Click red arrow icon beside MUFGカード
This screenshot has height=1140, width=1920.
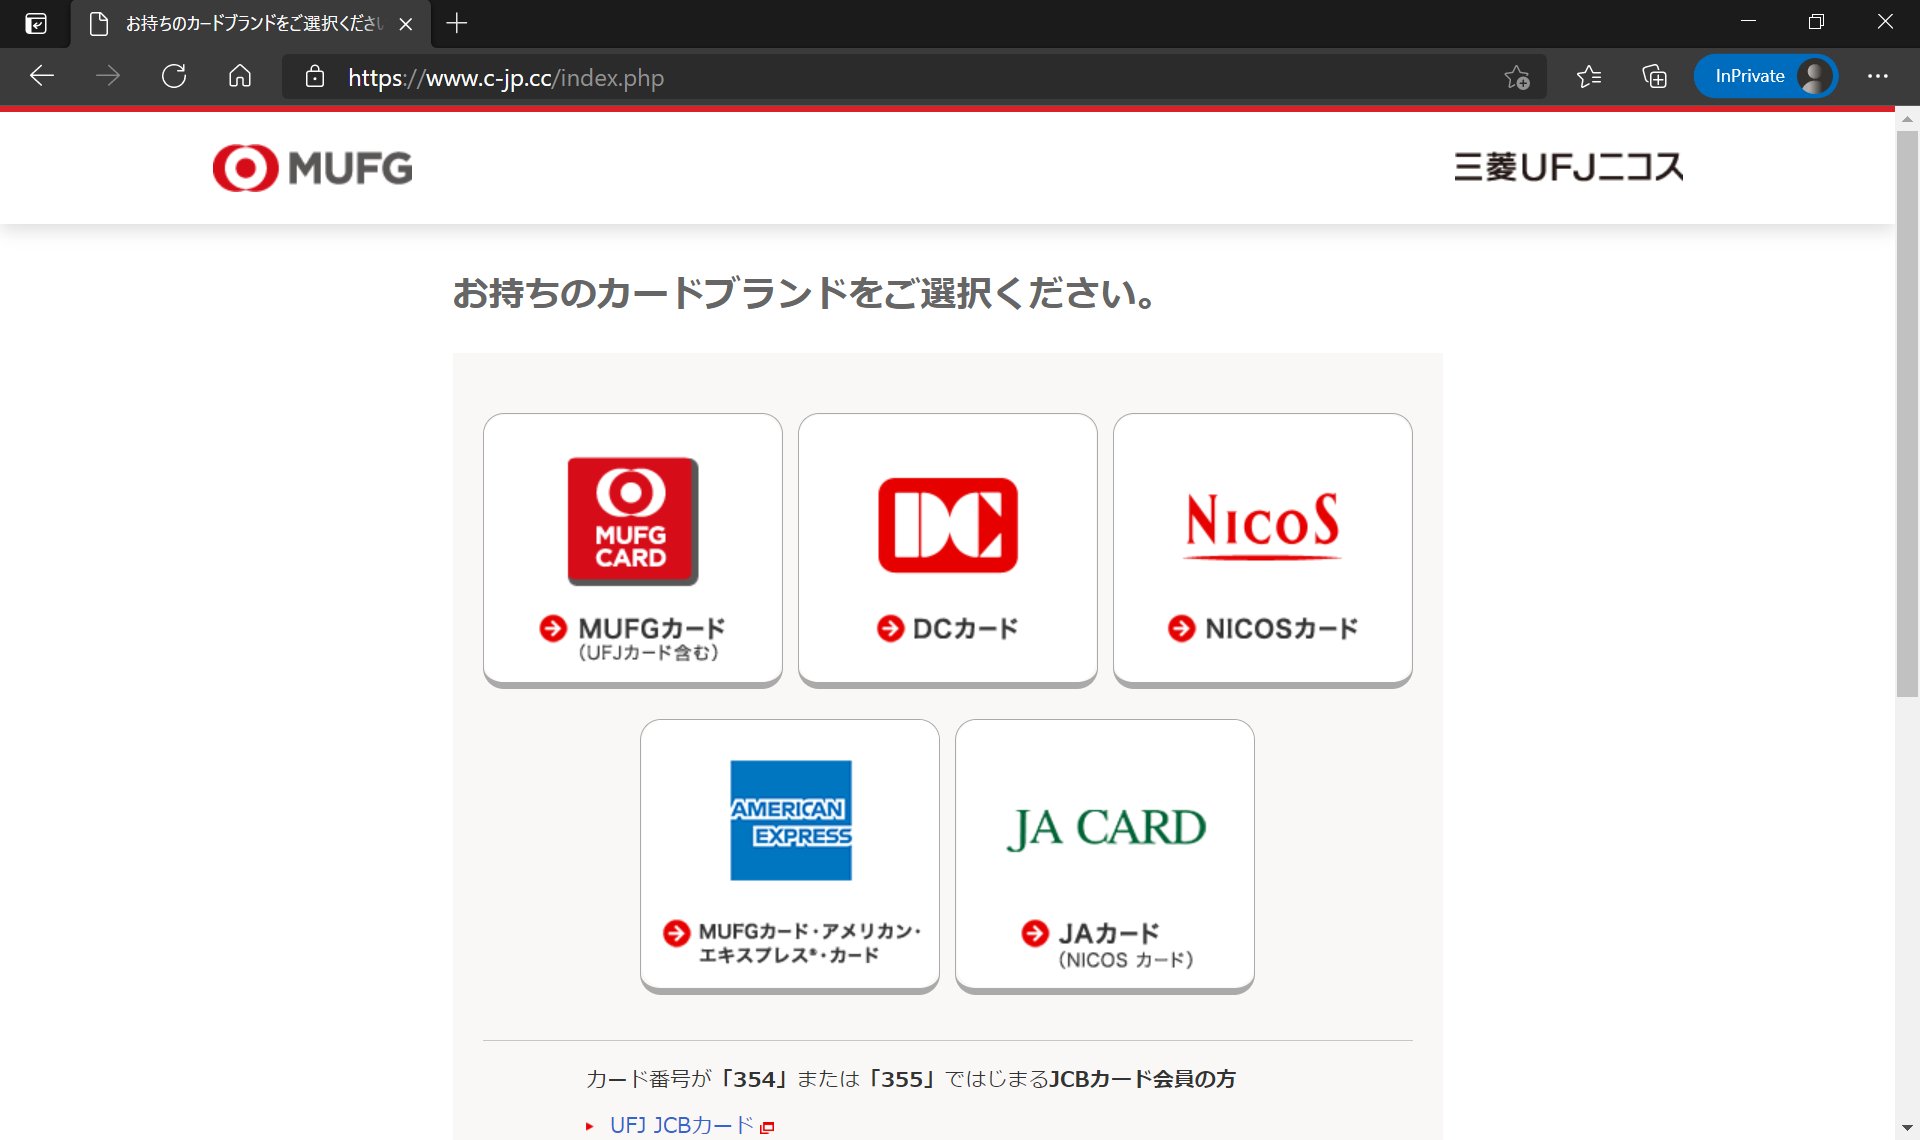pos(553,628)
